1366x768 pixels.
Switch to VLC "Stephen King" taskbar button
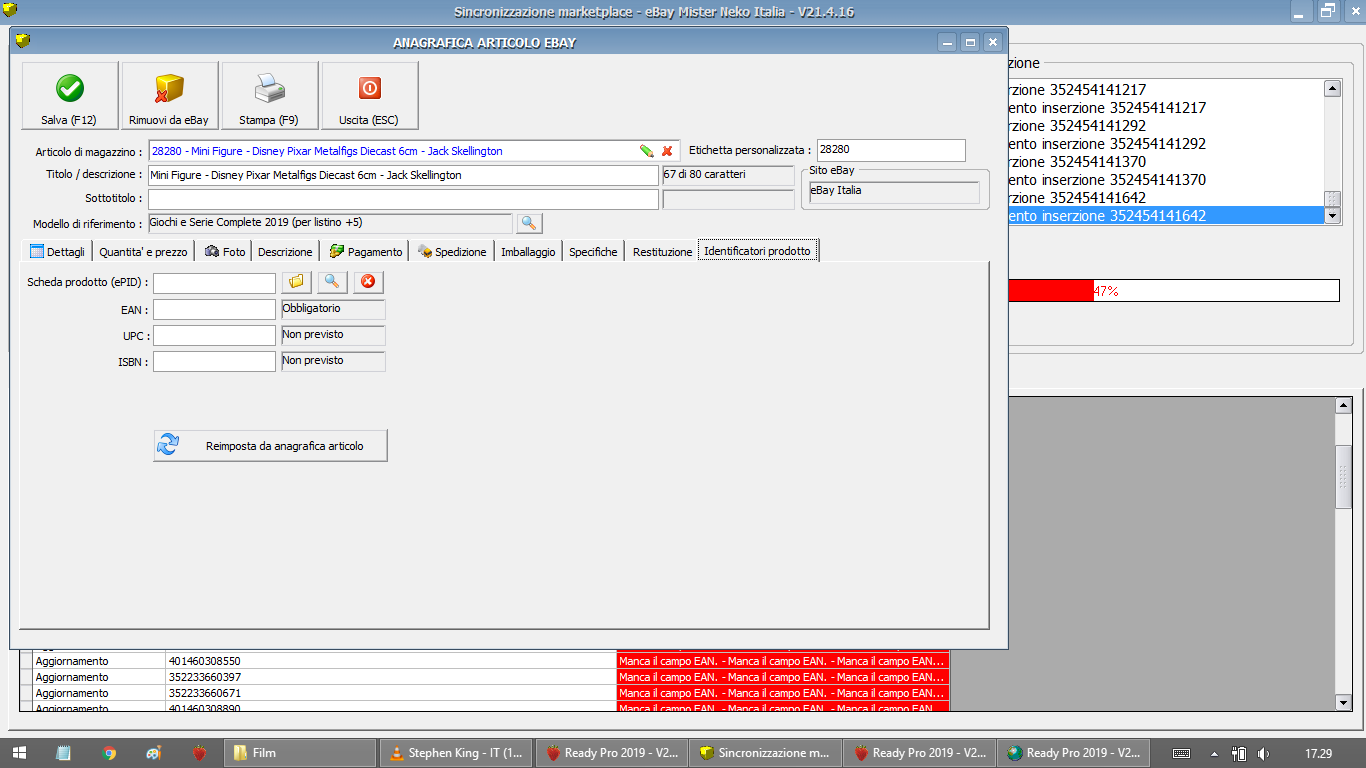tap(456, 753)
